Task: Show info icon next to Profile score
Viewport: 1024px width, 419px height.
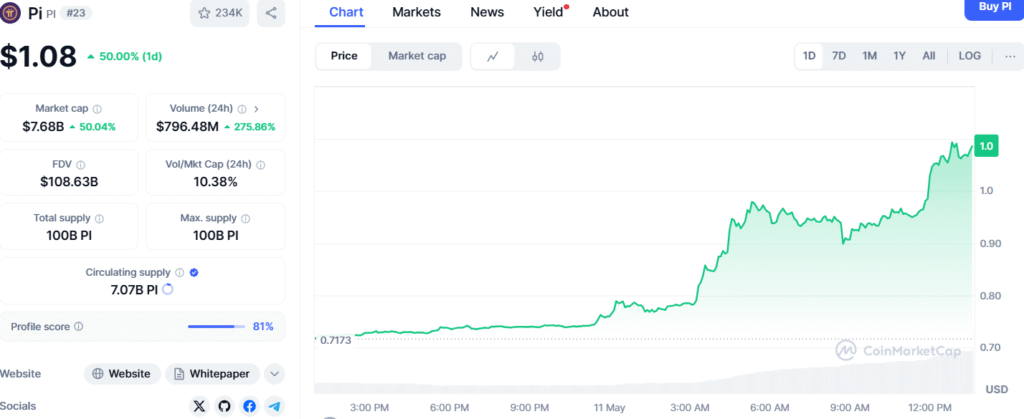Action: [78, 326]
